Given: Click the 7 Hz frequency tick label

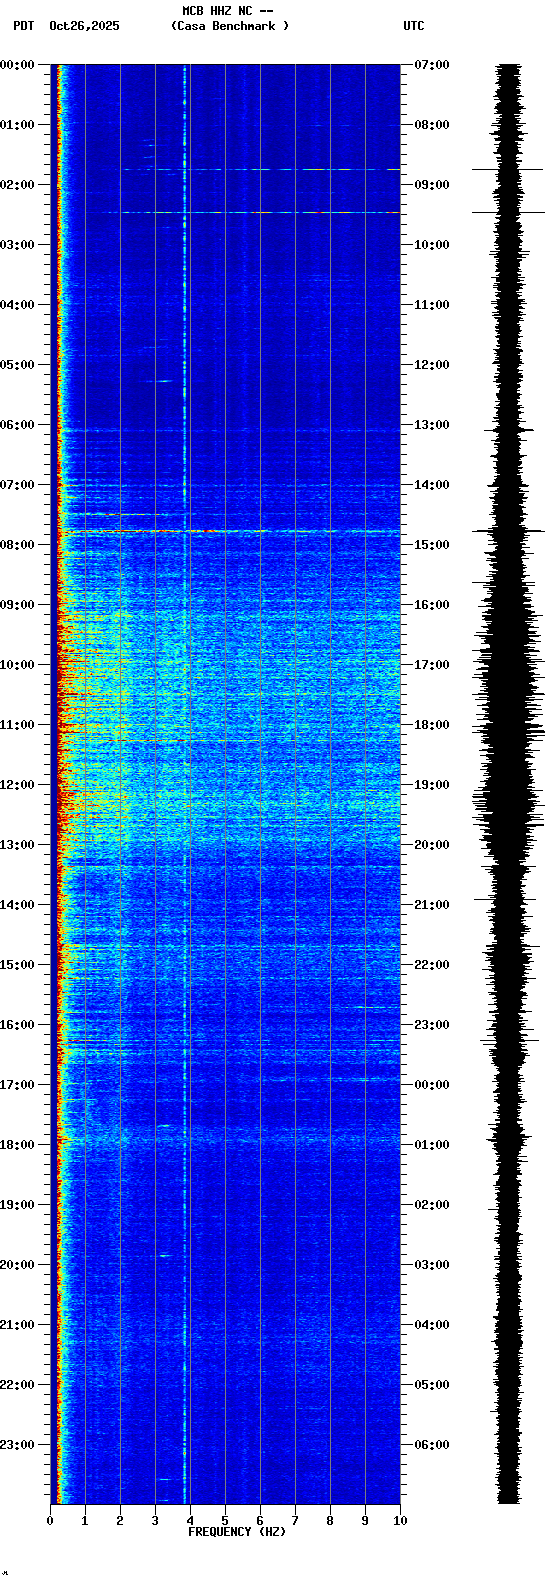Looking at the screenshot, I should pos(295,1521).
